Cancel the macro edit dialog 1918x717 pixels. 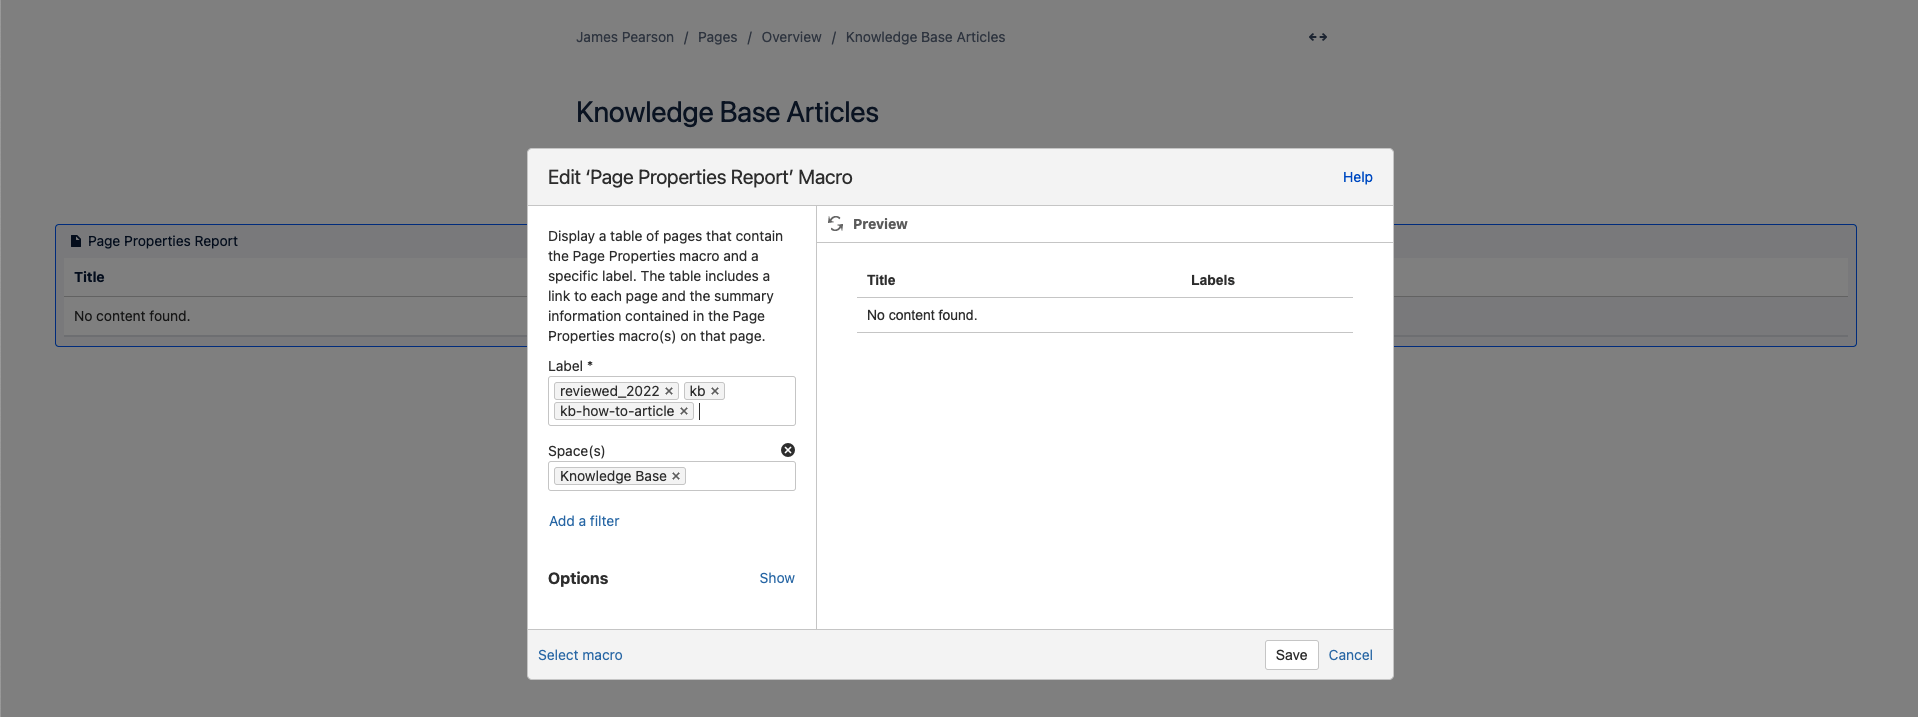1350,655
